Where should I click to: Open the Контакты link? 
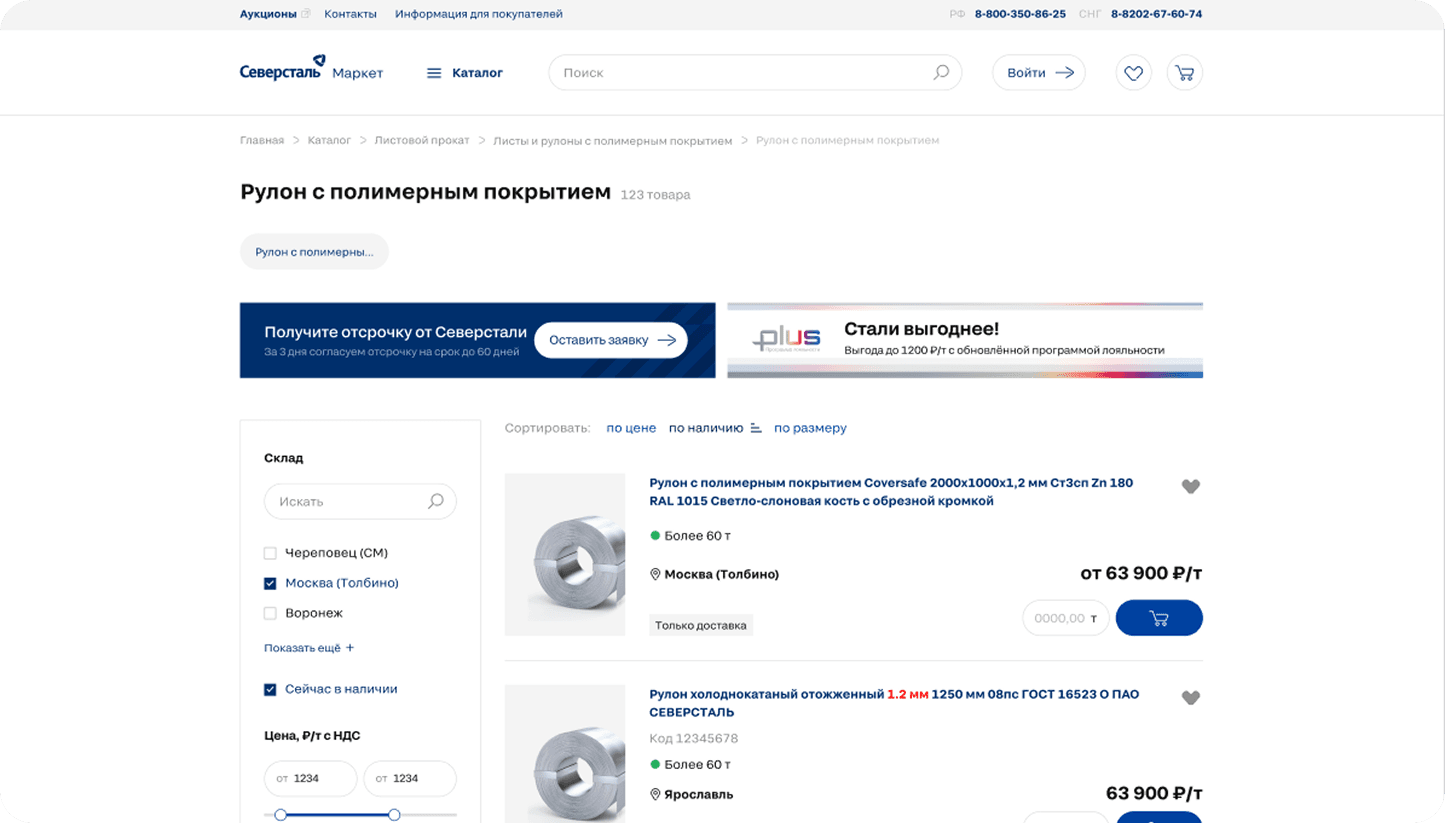[351, 14]
